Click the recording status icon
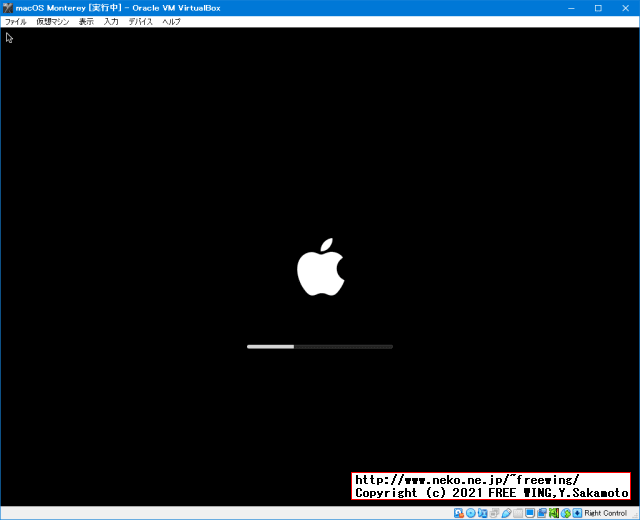640x520 pixels. coord(542,513)
